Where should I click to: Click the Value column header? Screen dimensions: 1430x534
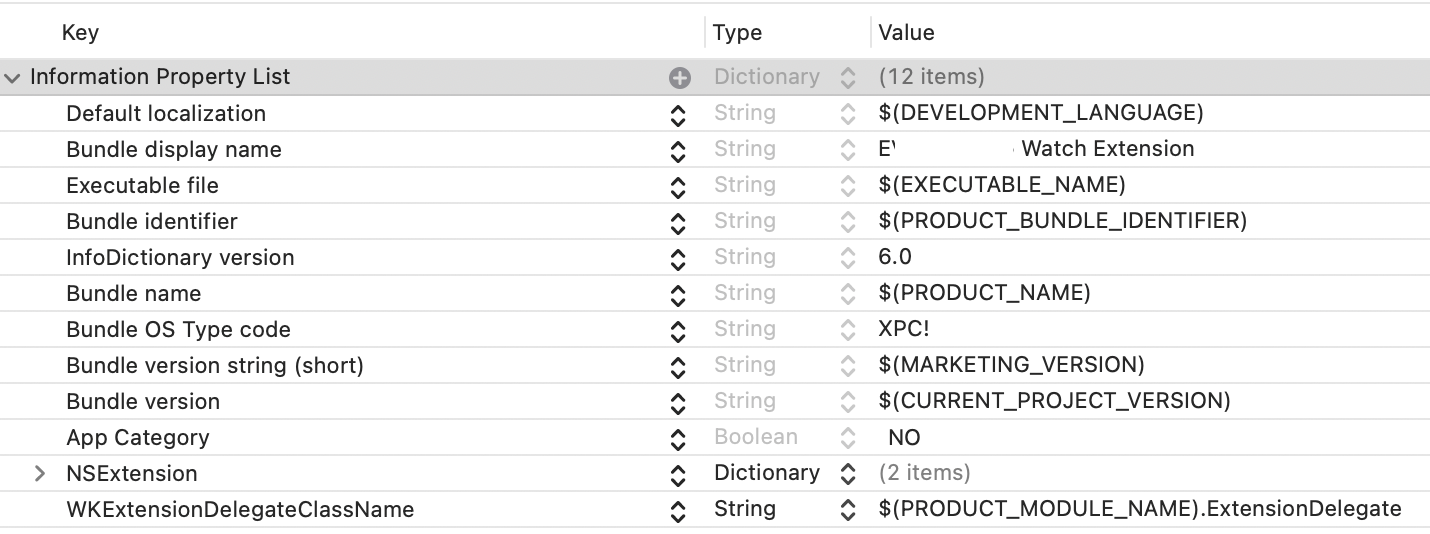(x=906, y=33)
